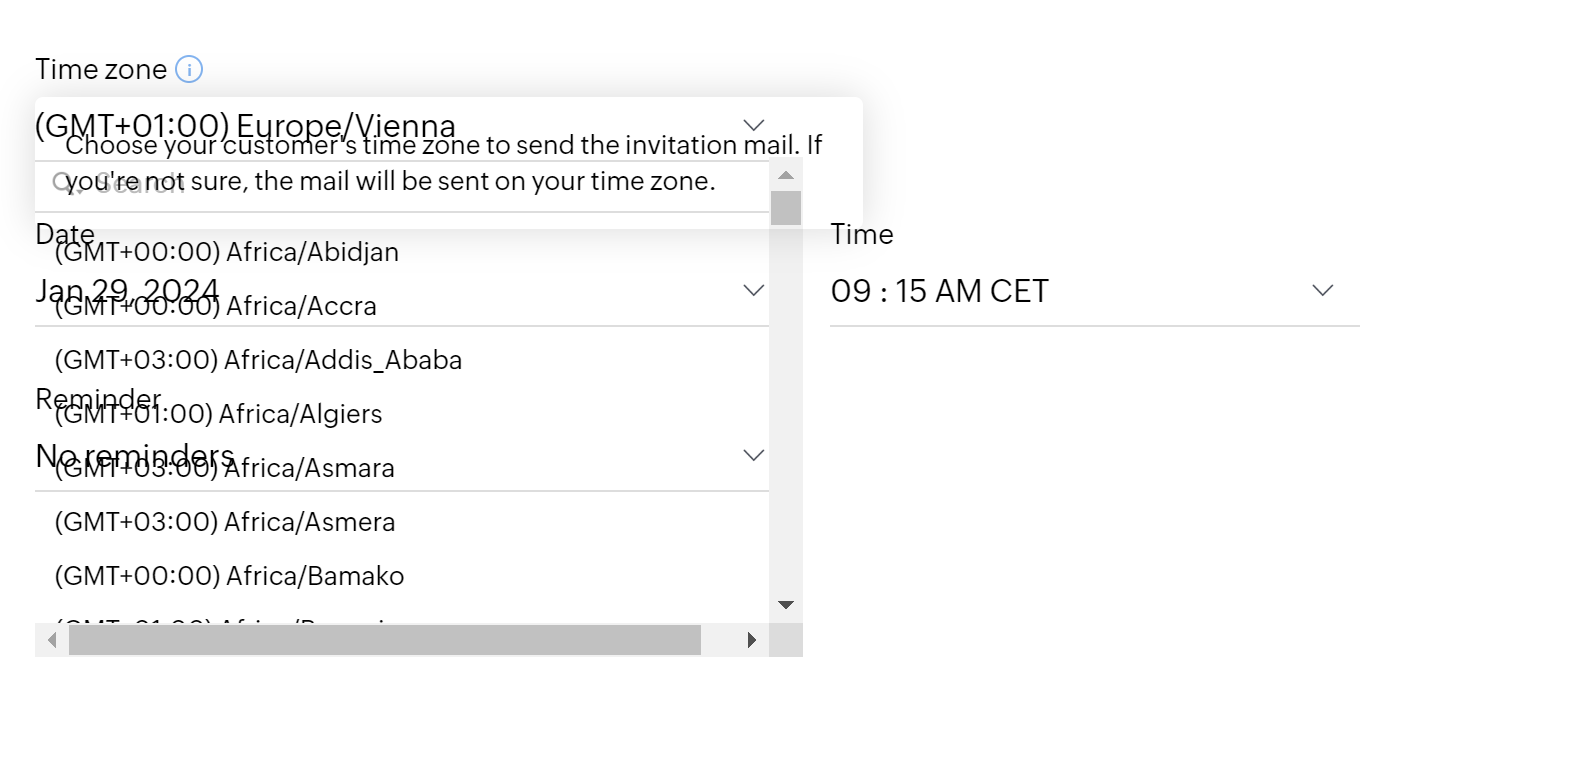Select Africa/Abidjan time zone
The height and width of the screenshot is (776, 1581).
tap(227, 252)
